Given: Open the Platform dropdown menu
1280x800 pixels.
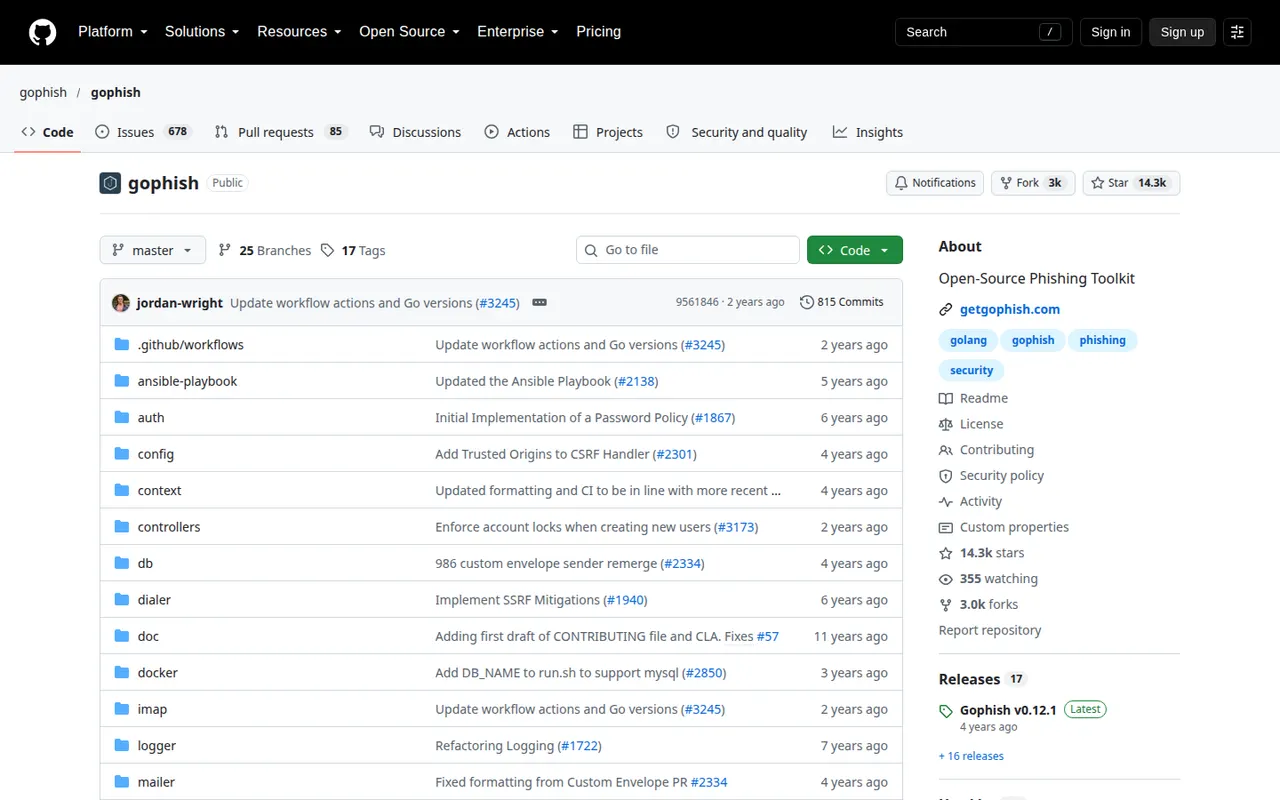Looking at the screenshot, I should click(113, 32).
